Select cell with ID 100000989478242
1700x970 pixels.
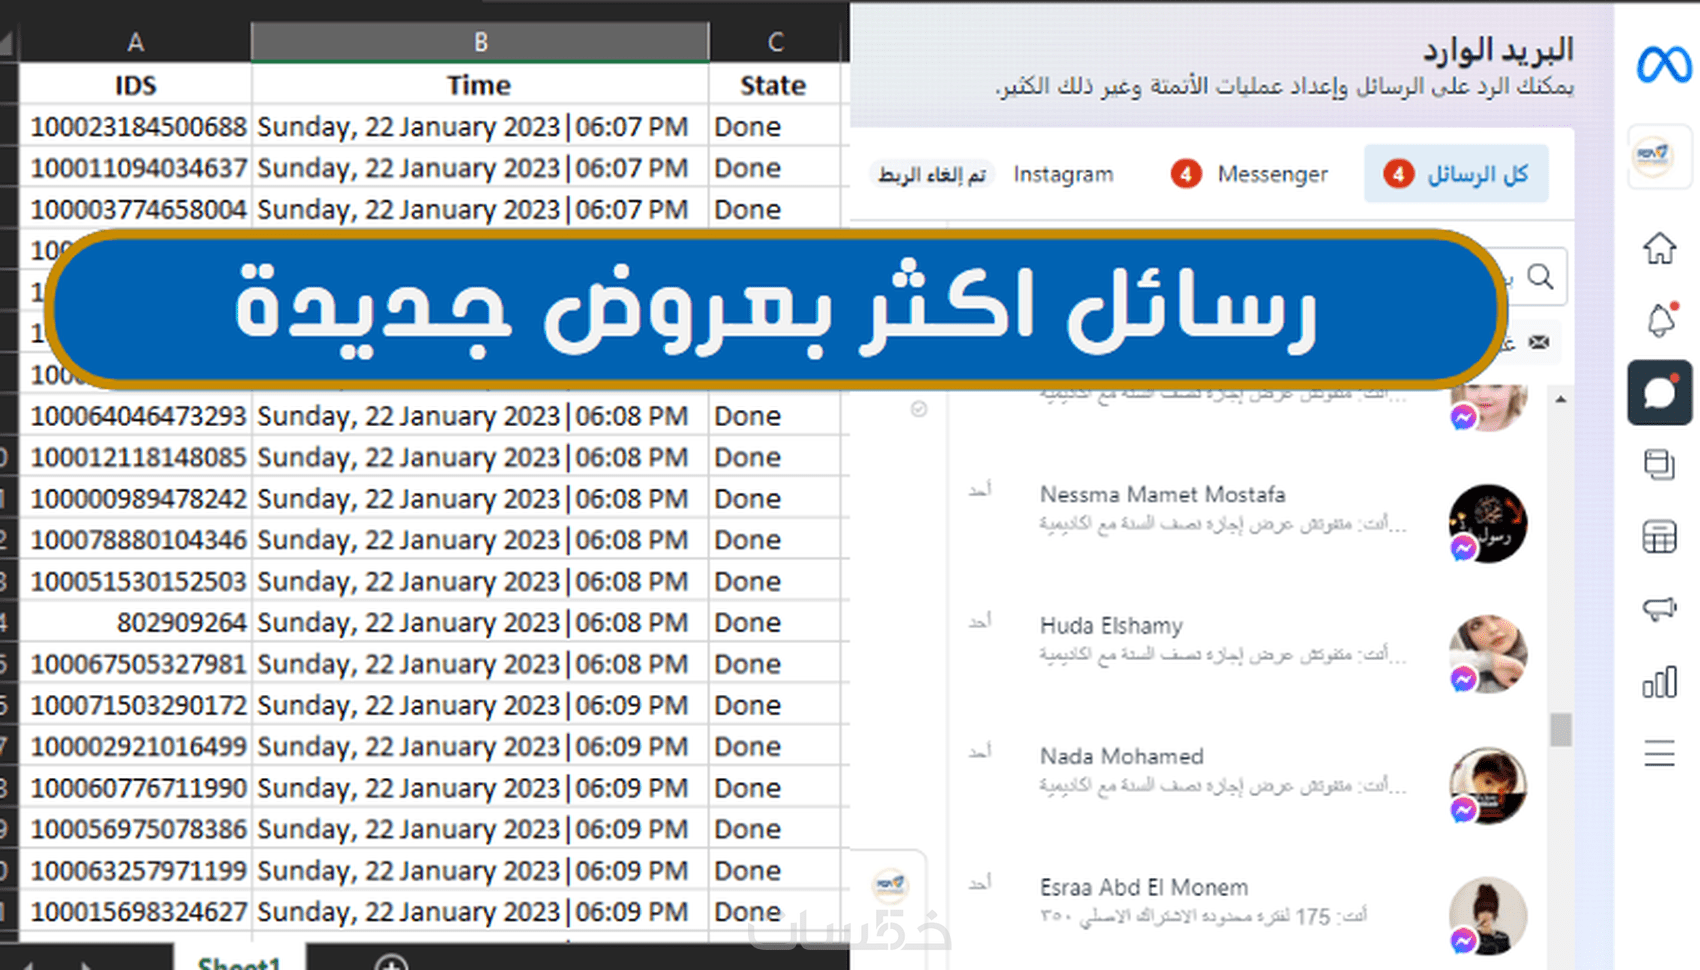pos(136,498)
